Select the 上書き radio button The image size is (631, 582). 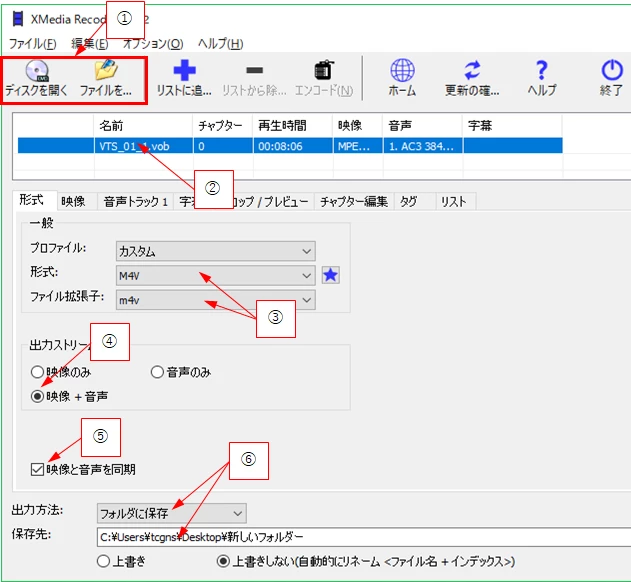click(103, 561)
